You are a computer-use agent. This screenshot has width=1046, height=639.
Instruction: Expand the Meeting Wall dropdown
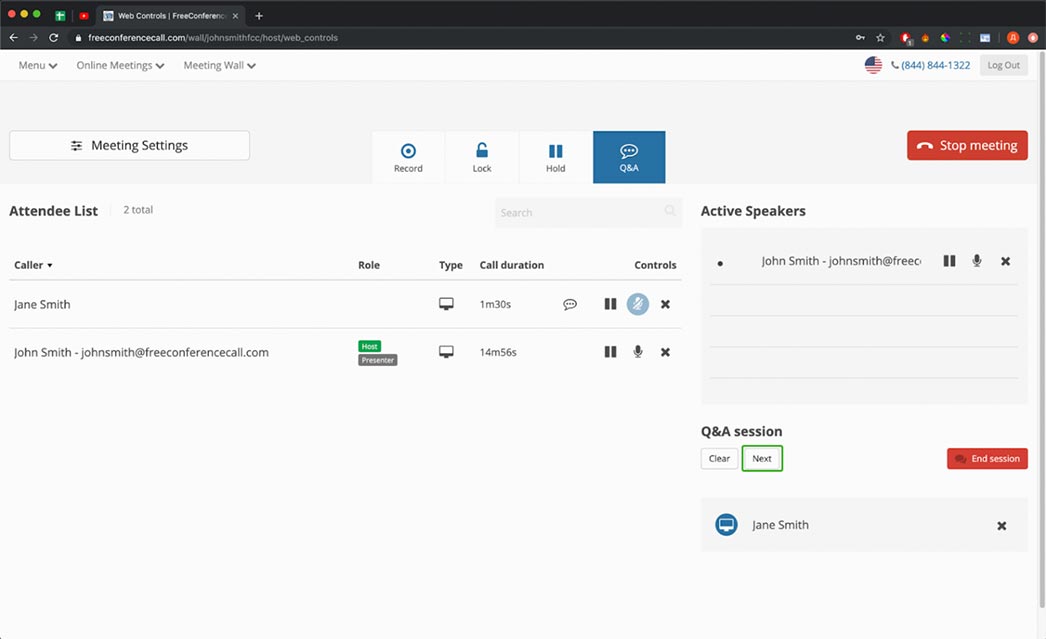coord(219,65)
